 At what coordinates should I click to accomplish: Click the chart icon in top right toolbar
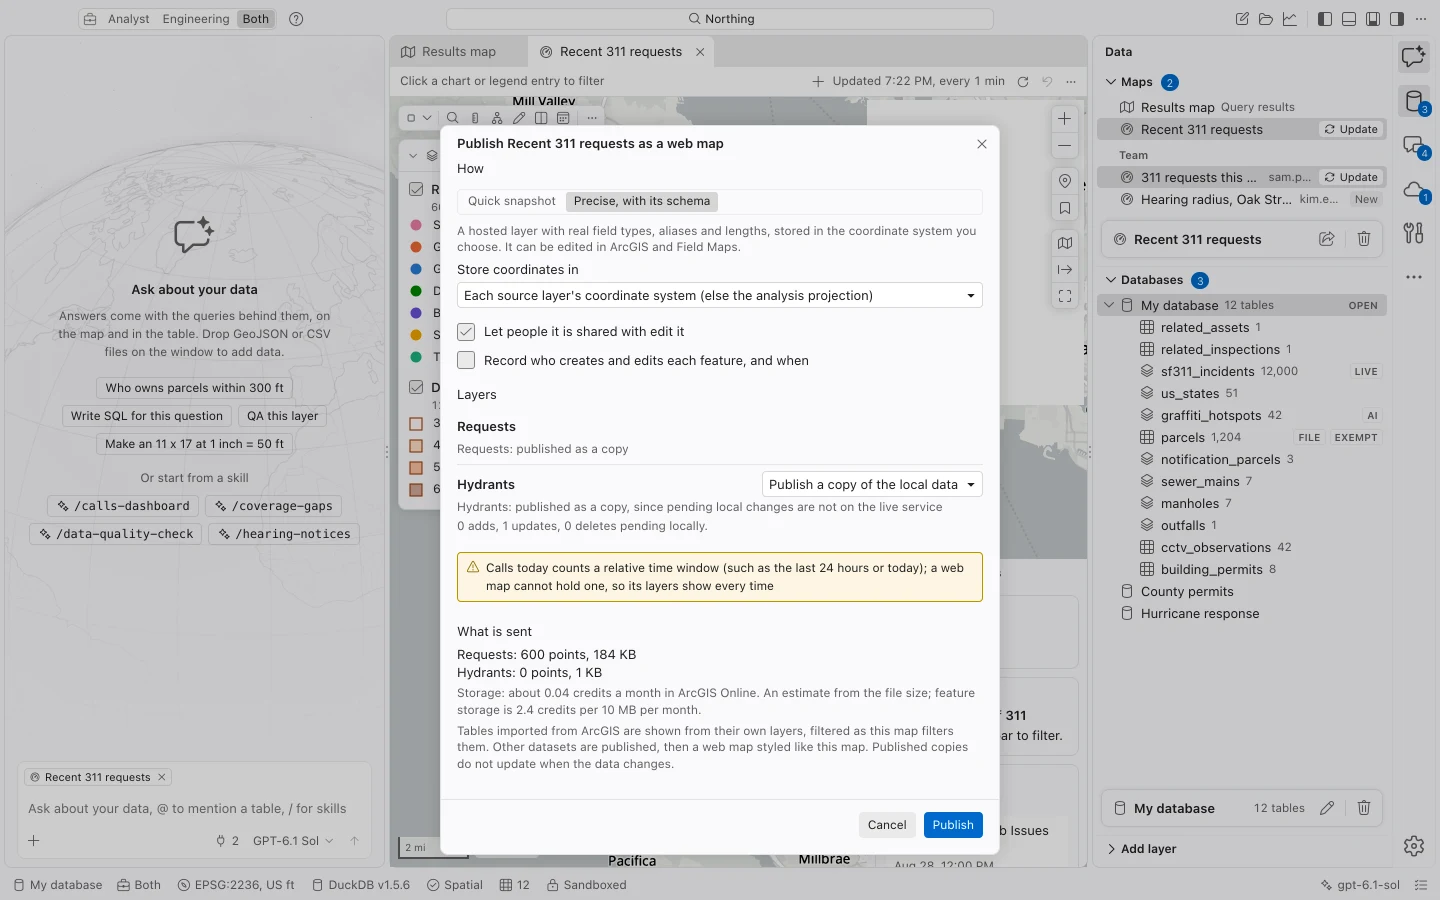coord(1290,19)
